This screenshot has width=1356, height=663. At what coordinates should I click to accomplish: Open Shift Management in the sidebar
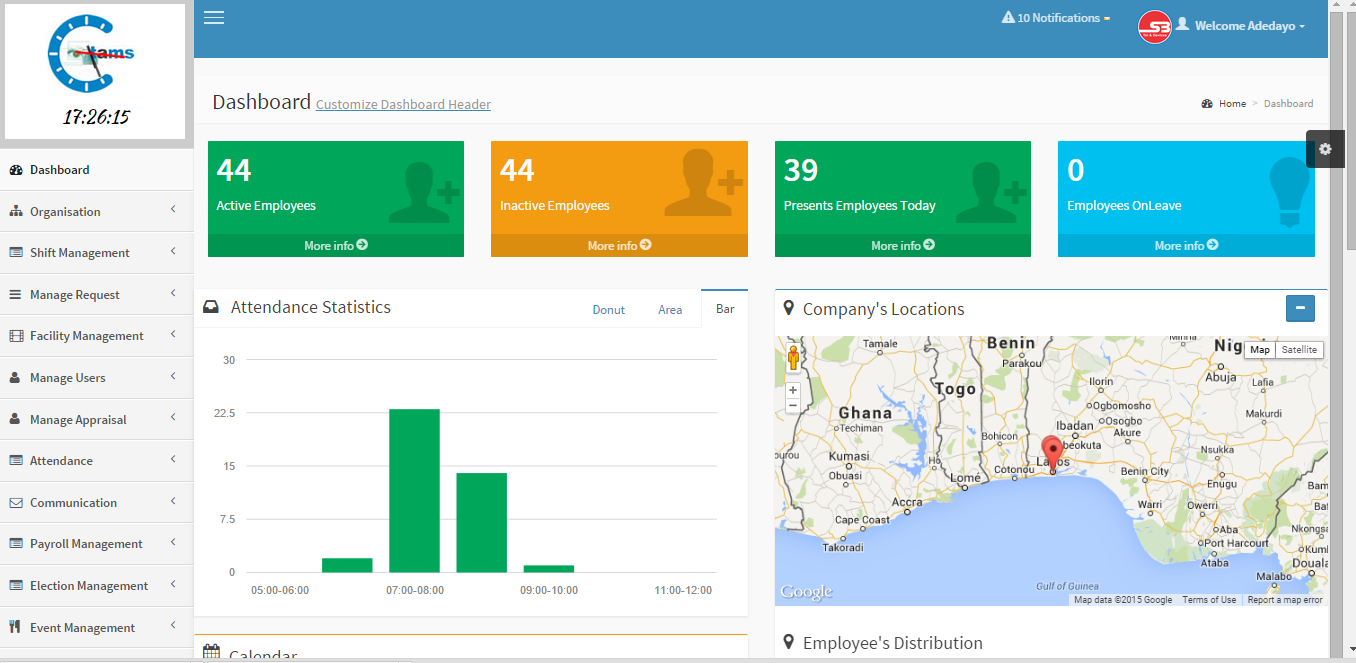click(x=80, y=253)
